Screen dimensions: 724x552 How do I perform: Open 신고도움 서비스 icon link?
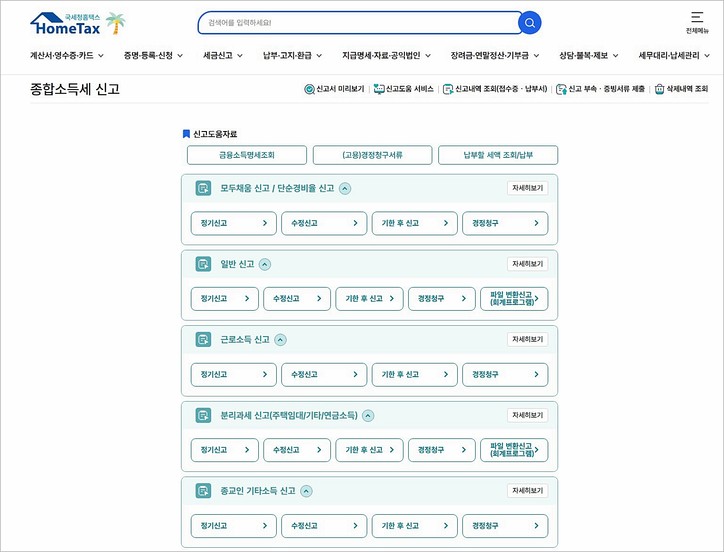[403, 89]
